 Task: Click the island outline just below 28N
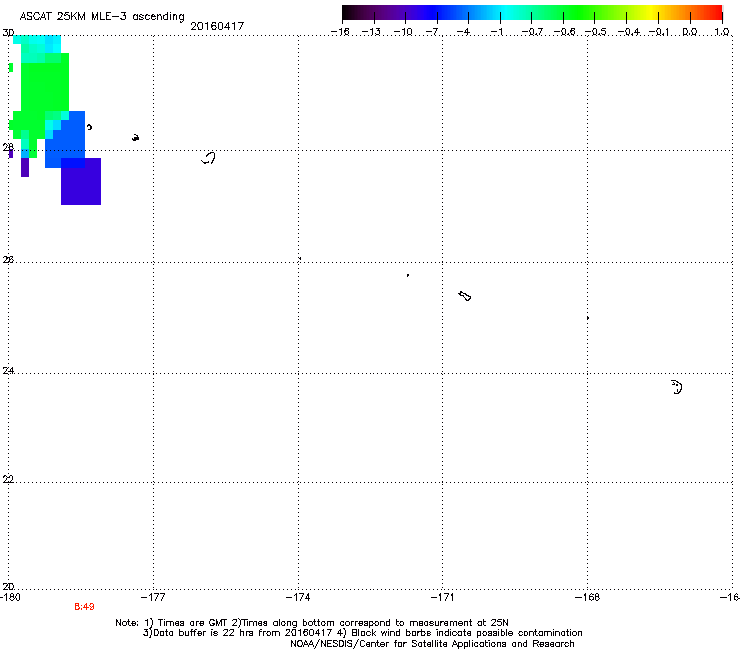[x=208, y=158]
